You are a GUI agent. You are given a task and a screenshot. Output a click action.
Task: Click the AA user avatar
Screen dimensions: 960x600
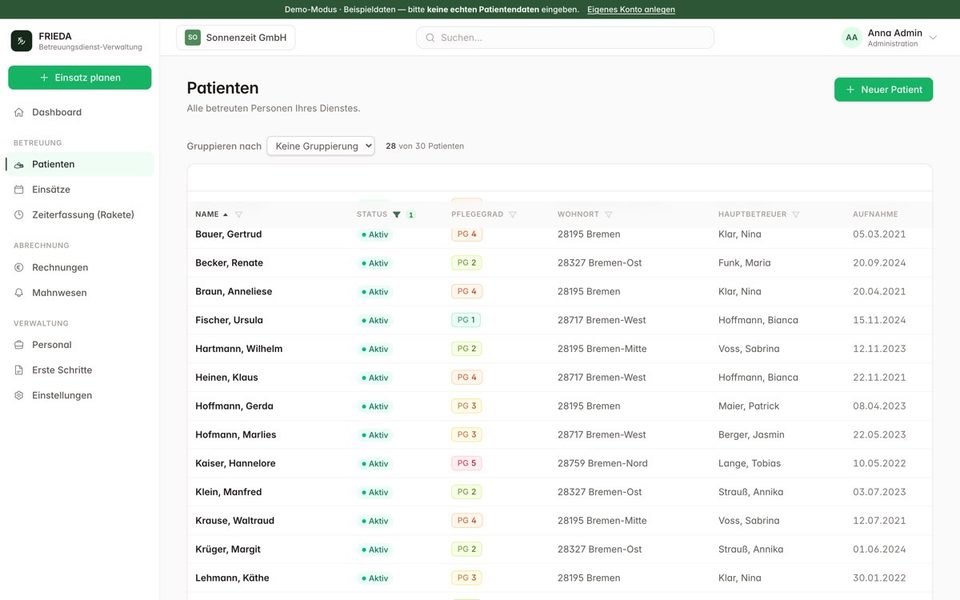coord(852,37)
